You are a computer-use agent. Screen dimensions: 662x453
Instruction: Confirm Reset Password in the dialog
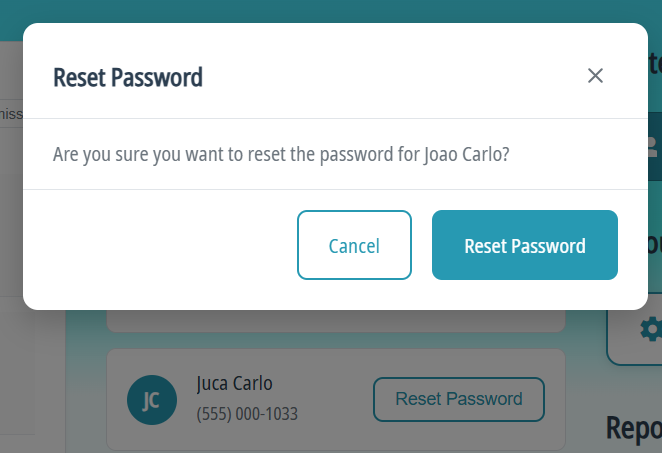pos(524,245)
